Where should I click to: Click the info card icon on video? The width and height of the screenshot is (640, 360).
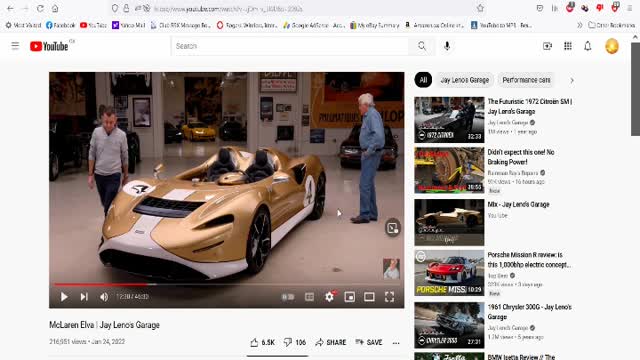pos(393,228)
